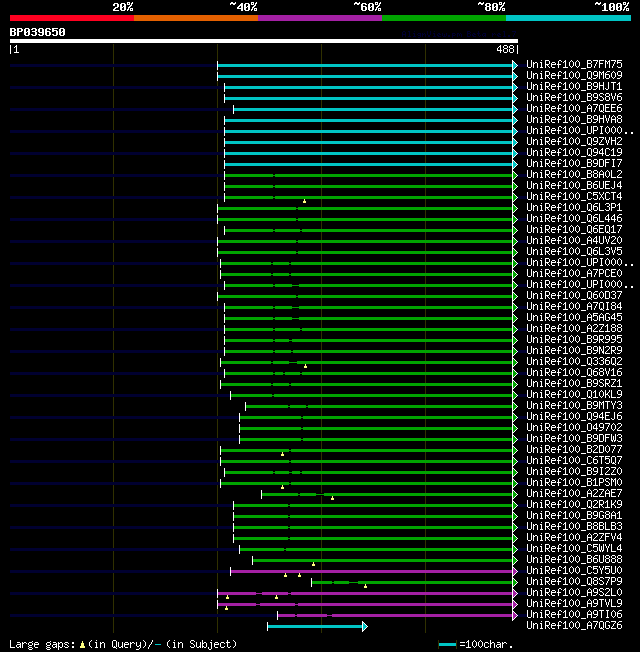Click the arrowhead at the end of the UniRef100_B7FM75 bar

tap(515, 65)
